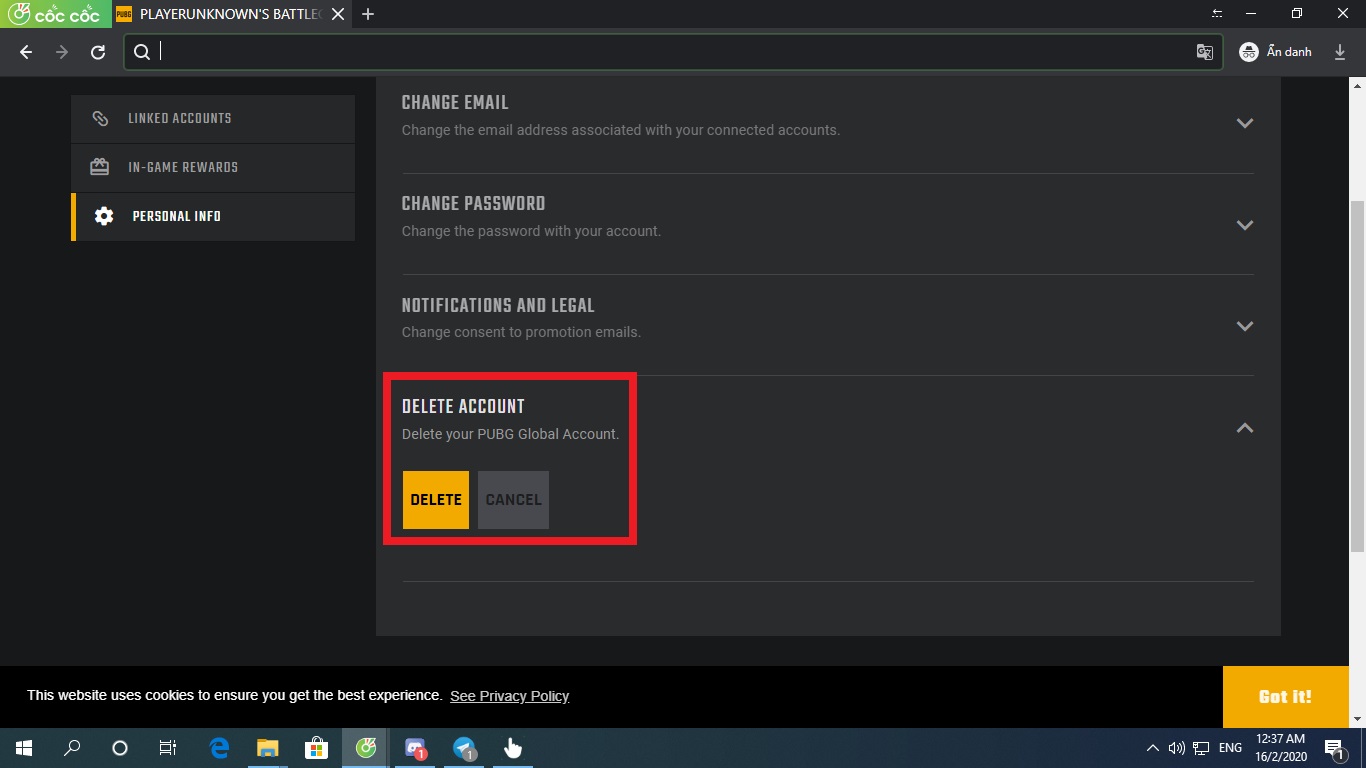Image resolution: width=1366 pixels, height=768 pixels.
Task: Click the NOTIFICATIONS AND LEGAL heading
Action: pyautogui.click(x=498, y=306)
